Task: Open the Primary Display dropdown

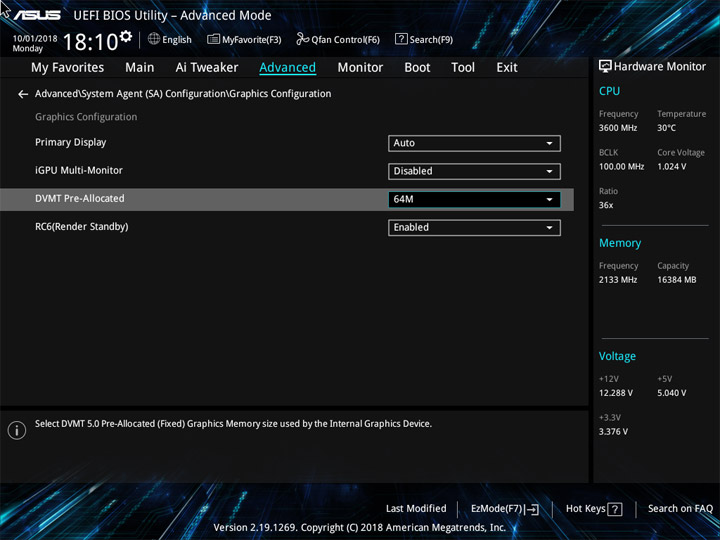Action: (474, 143)
